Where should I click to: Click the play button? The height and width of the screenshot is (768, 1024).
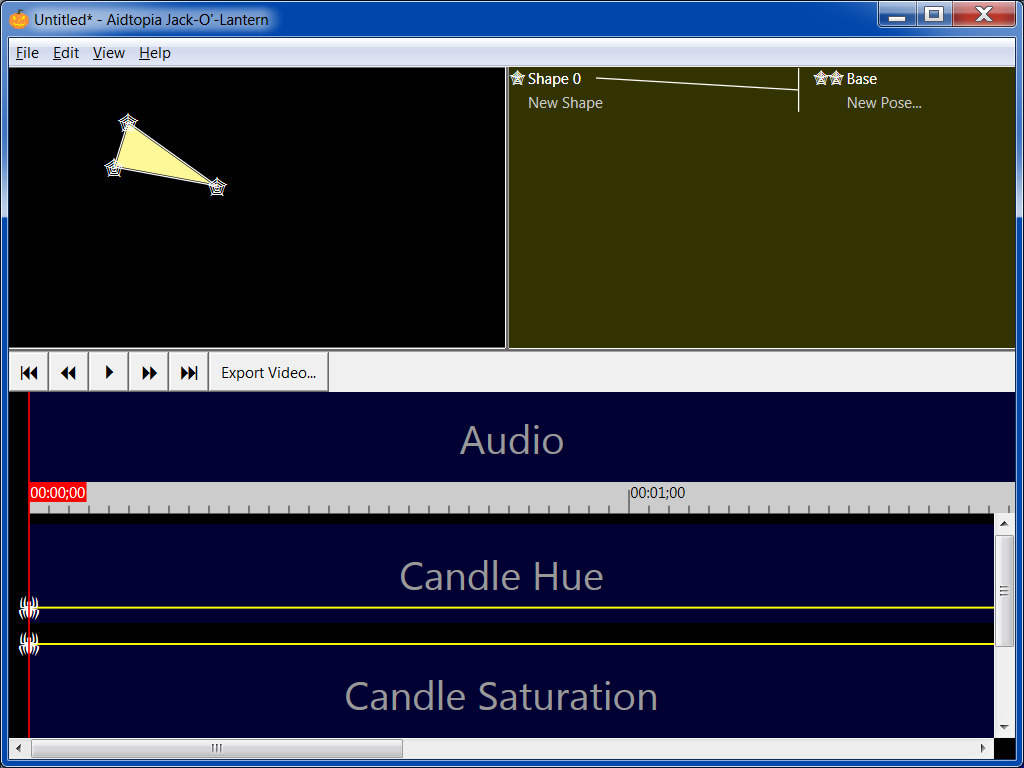coord(108,372)
